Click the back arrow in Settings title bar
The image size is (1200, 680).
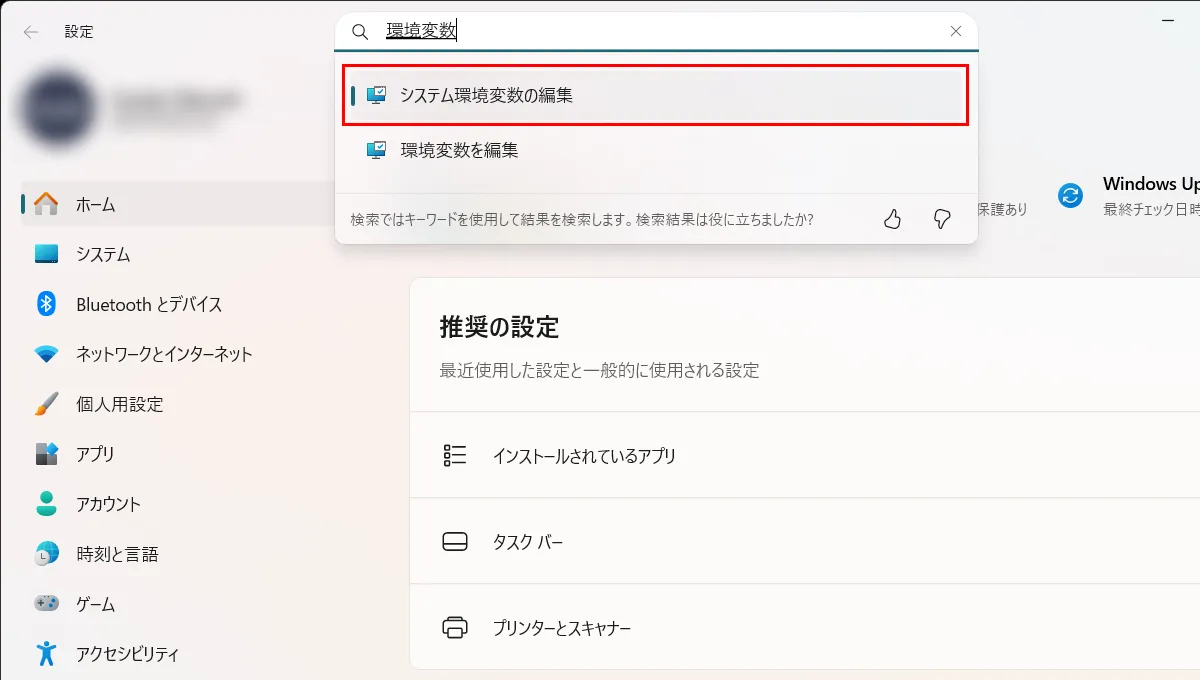point(31,32)
